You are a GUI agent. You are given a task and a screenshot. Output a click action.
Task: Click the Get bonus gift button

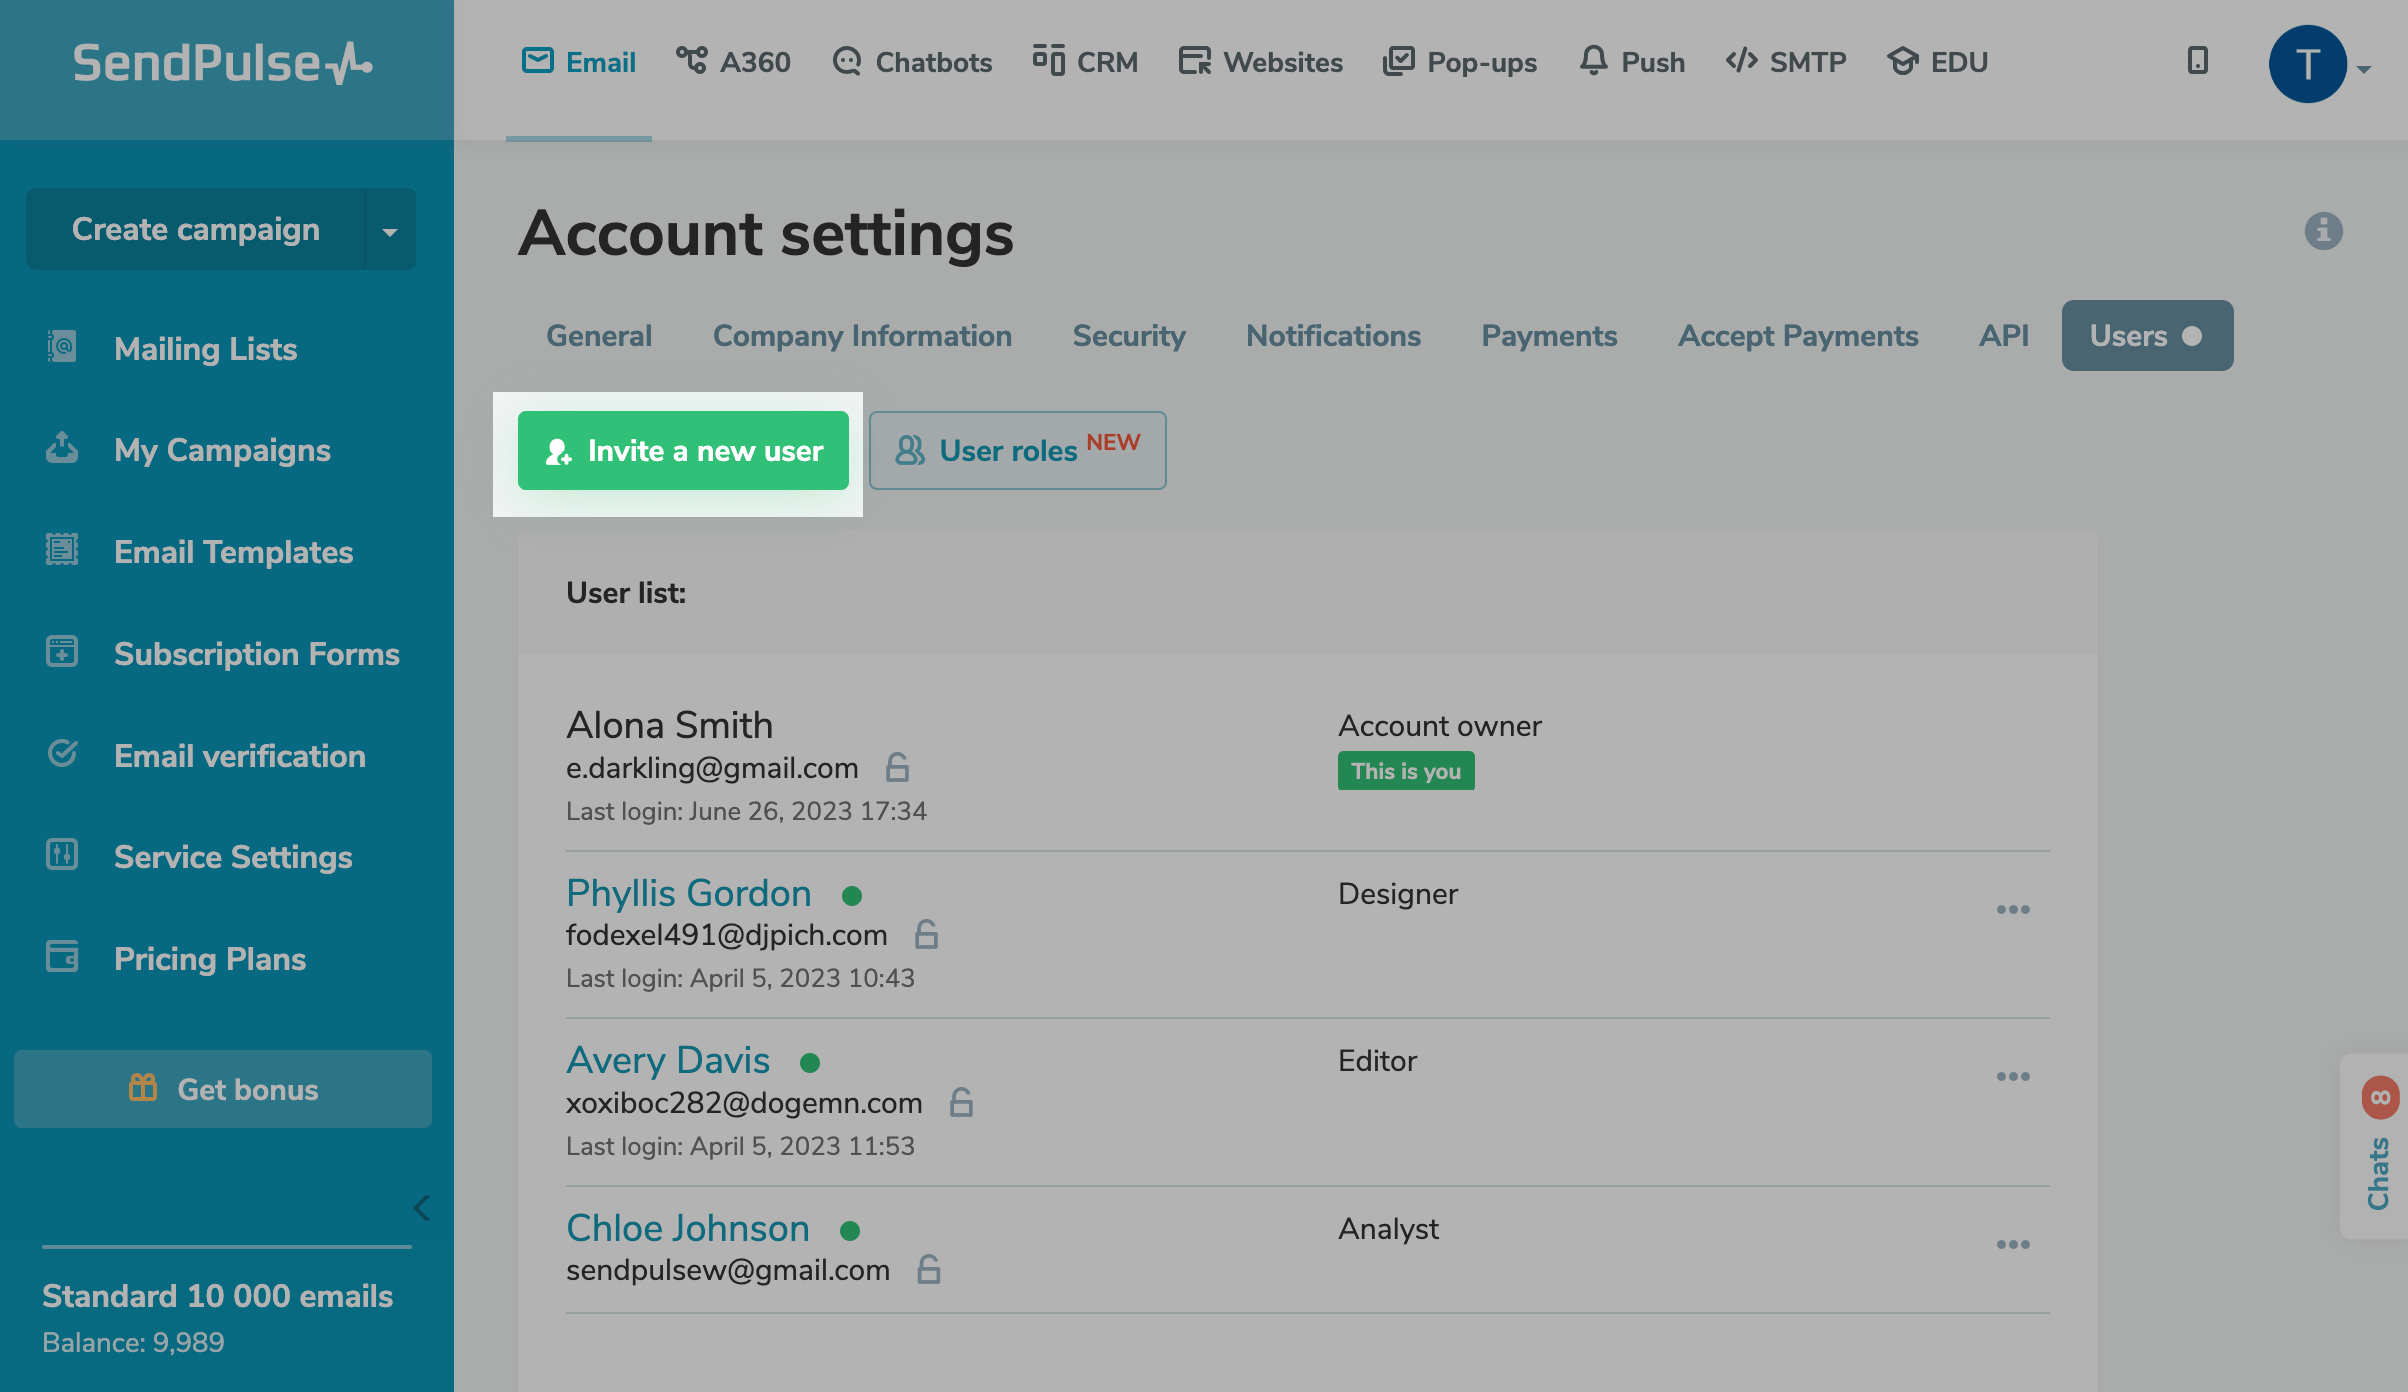click(223, 1089)
